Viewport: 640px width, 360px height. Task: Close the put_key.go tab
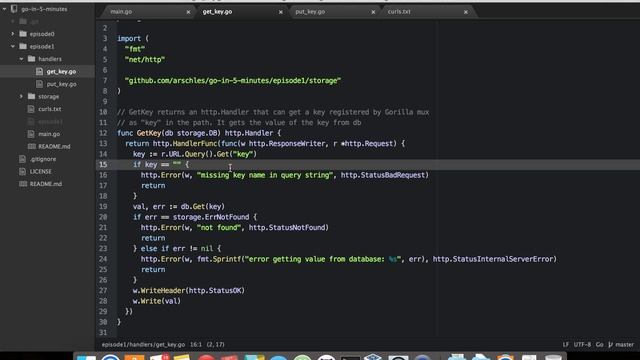(373, 12)
